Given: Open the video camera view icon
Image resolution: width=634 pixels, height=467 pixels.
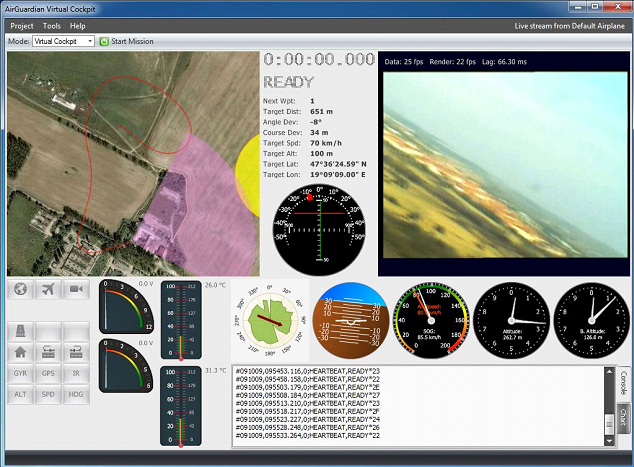Looking at the screenshot, I should tap(76, 289).
